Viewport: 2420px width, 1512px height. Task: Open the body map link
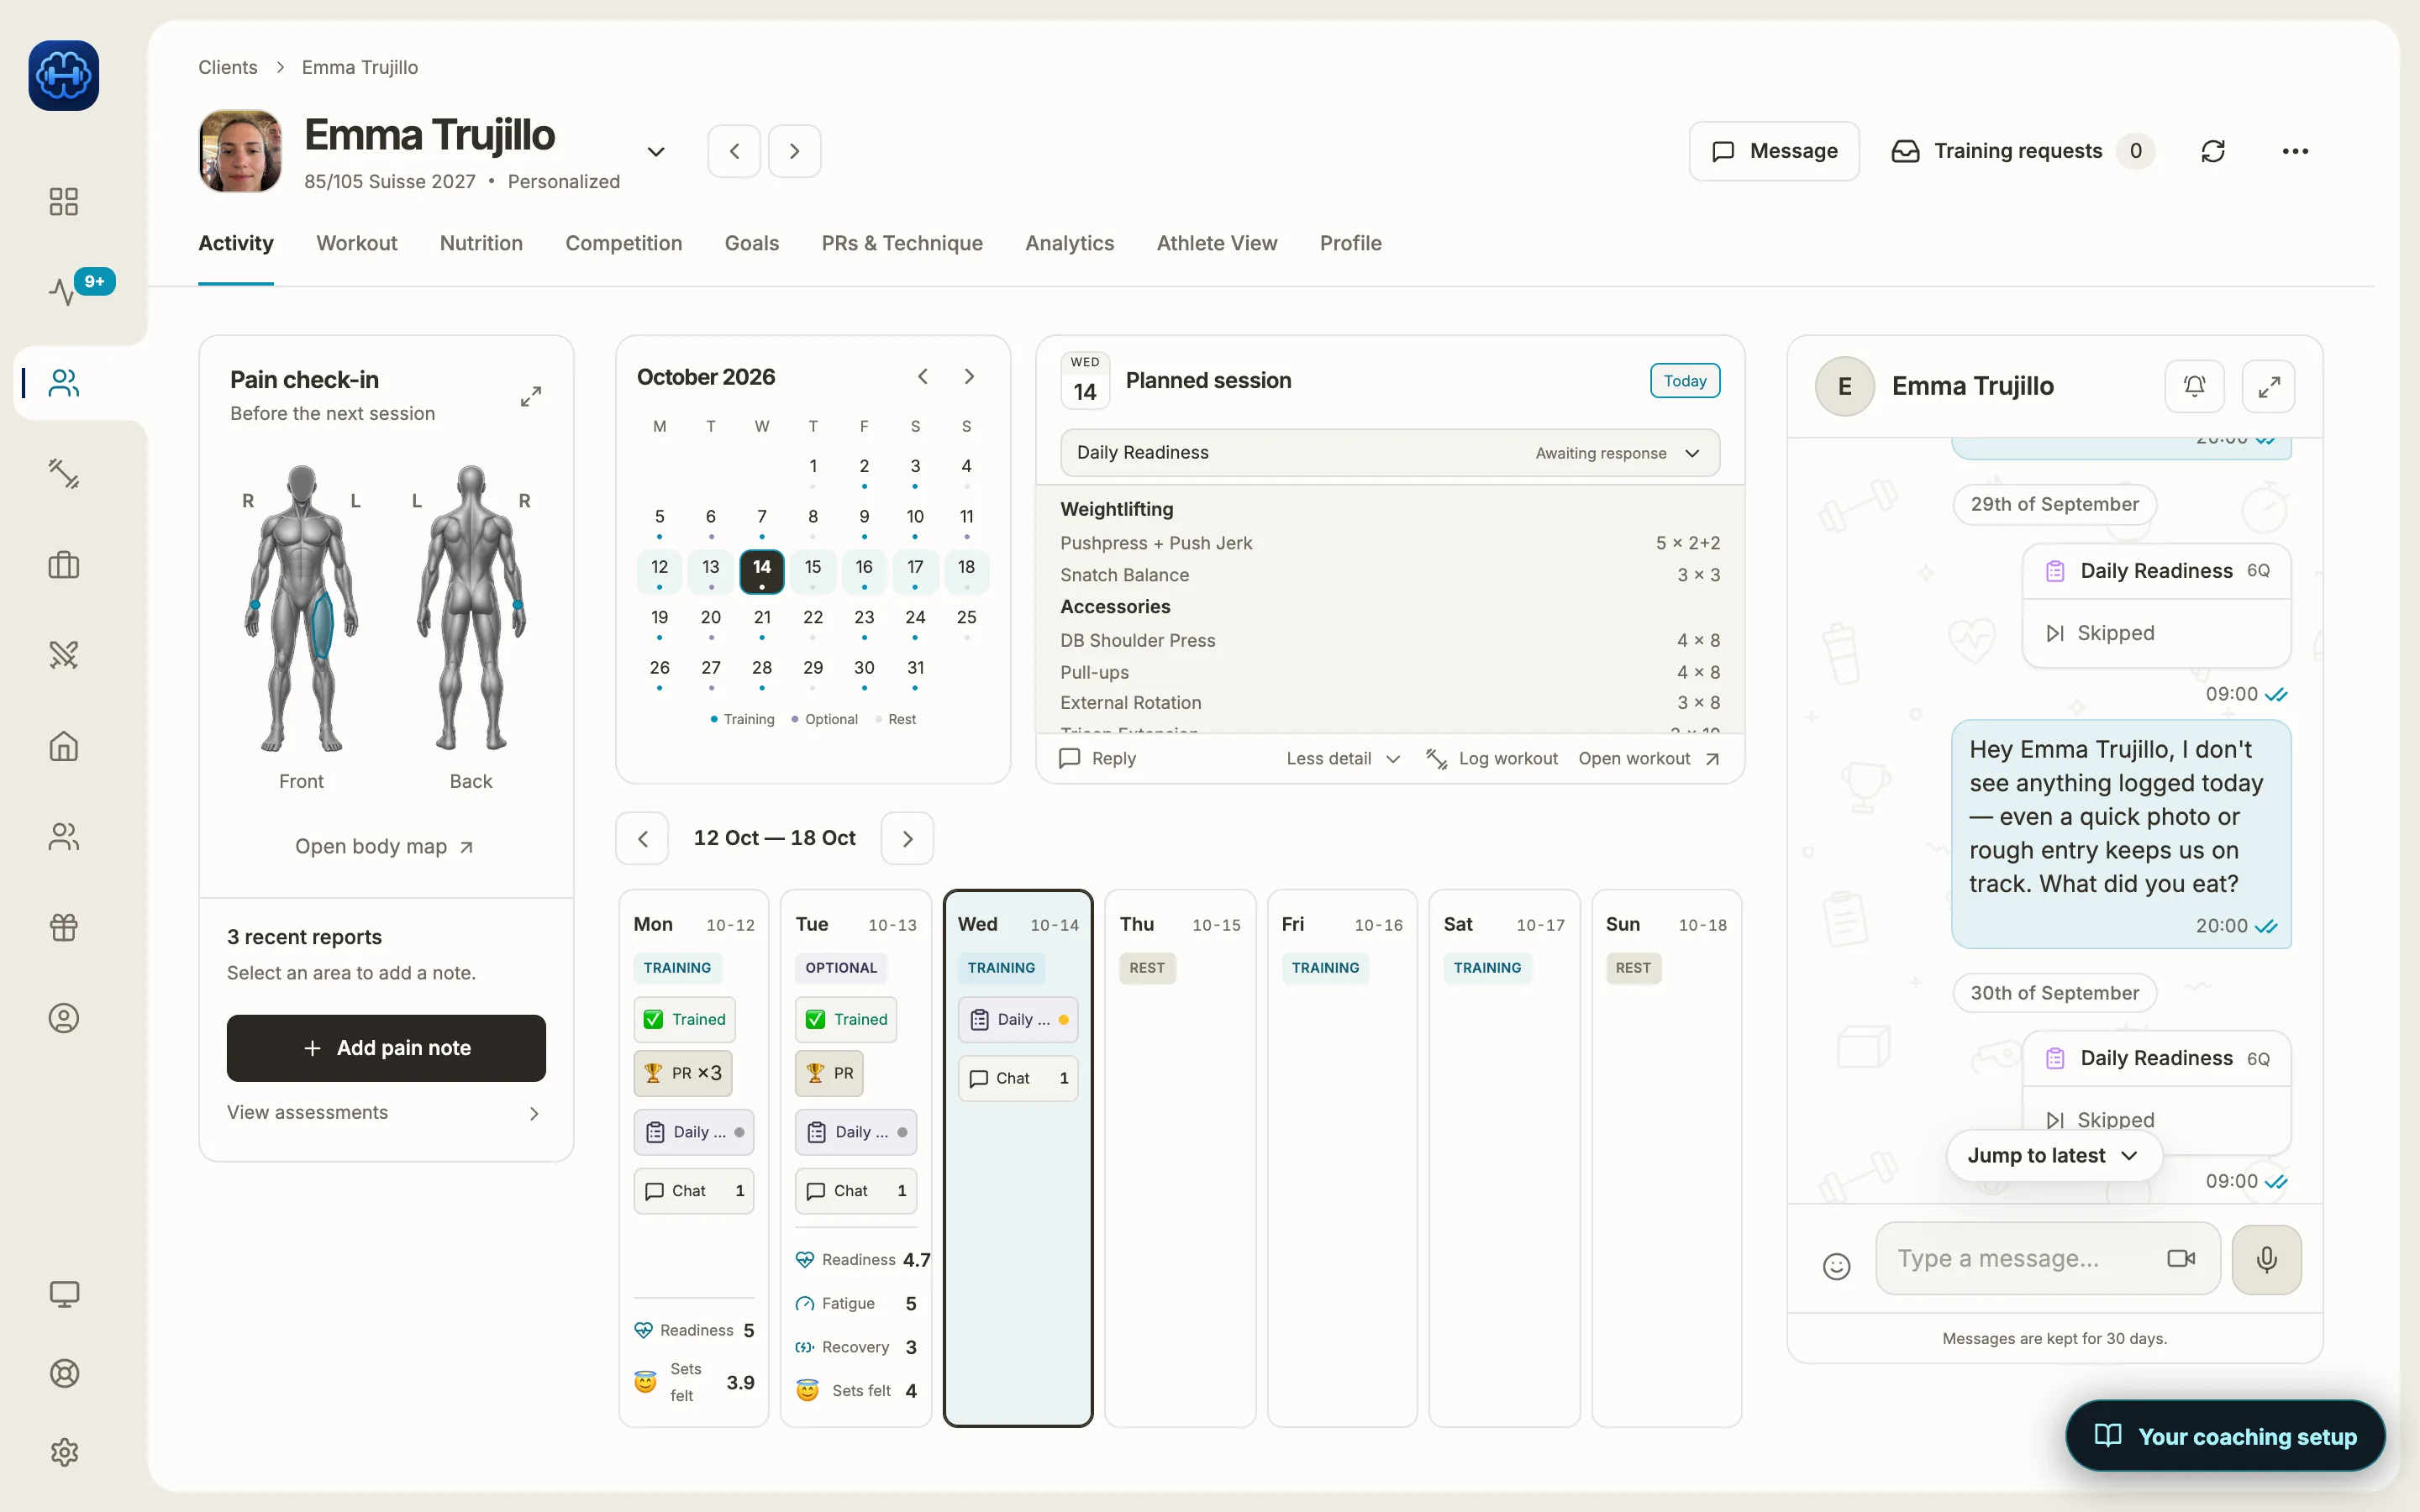384,846
